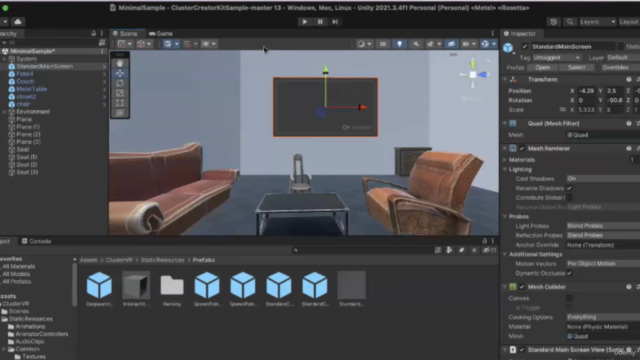The width and height of the screenshot is (640, 360).
Task: Select the combined Transform tool
Action: click(120, 113)
